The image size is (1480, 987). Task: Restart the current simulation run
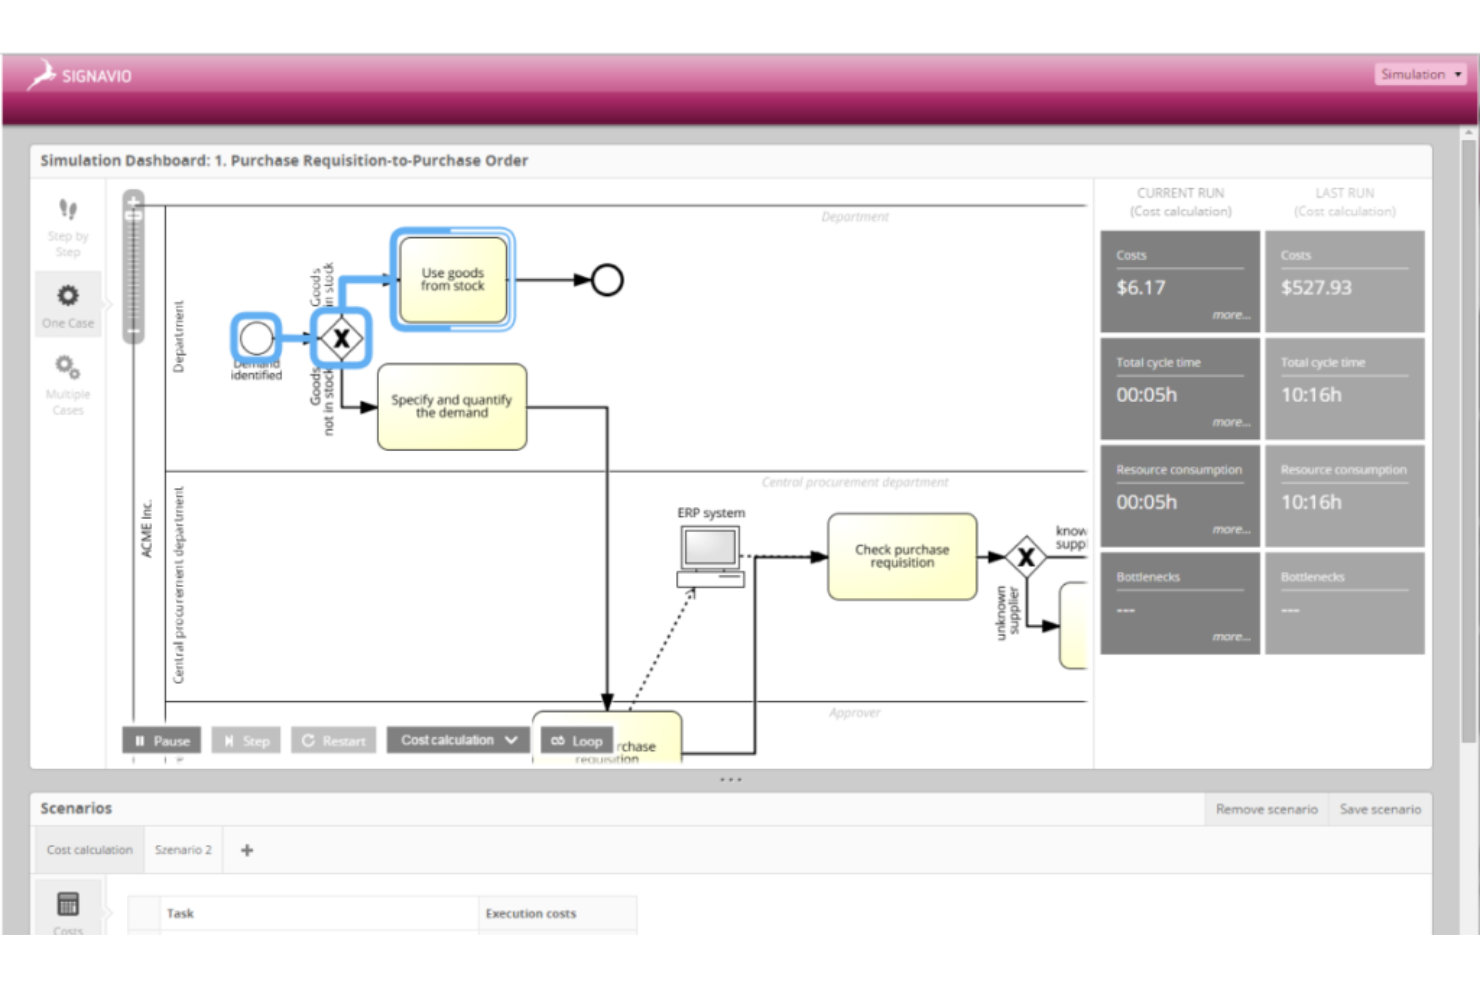click(333, 740)
